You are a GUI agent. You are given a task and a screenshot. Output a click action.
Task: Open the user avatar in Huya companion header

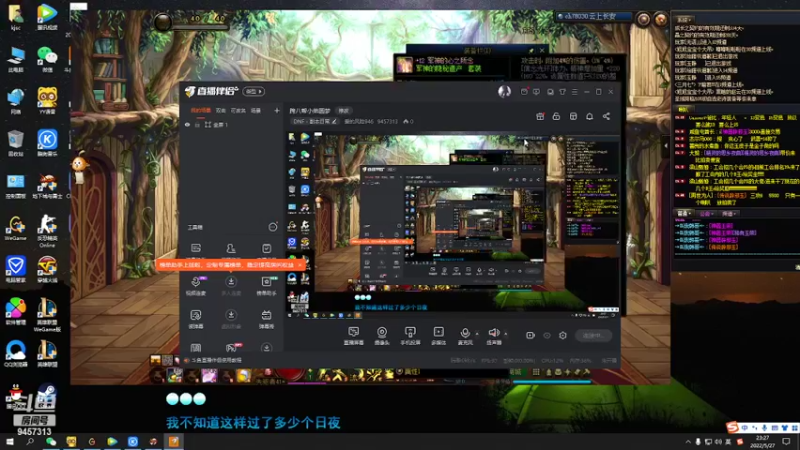coord(504,91)
